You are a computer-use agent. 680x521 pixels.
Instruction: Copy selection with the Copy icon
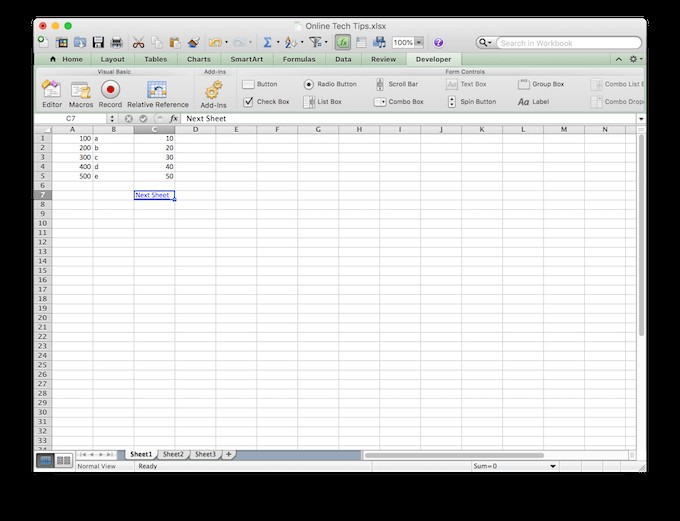157,43
